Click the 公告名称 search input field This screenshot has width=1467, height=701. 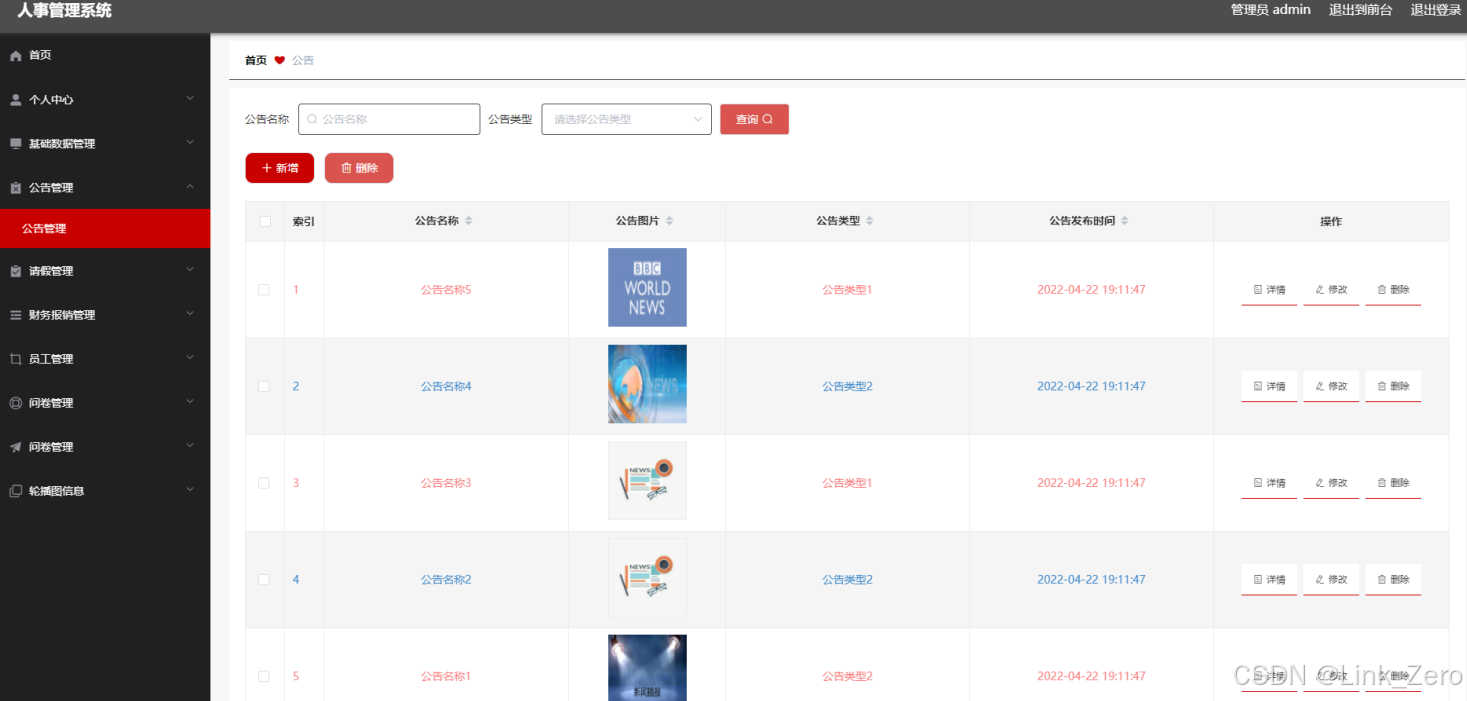point(389,119)
